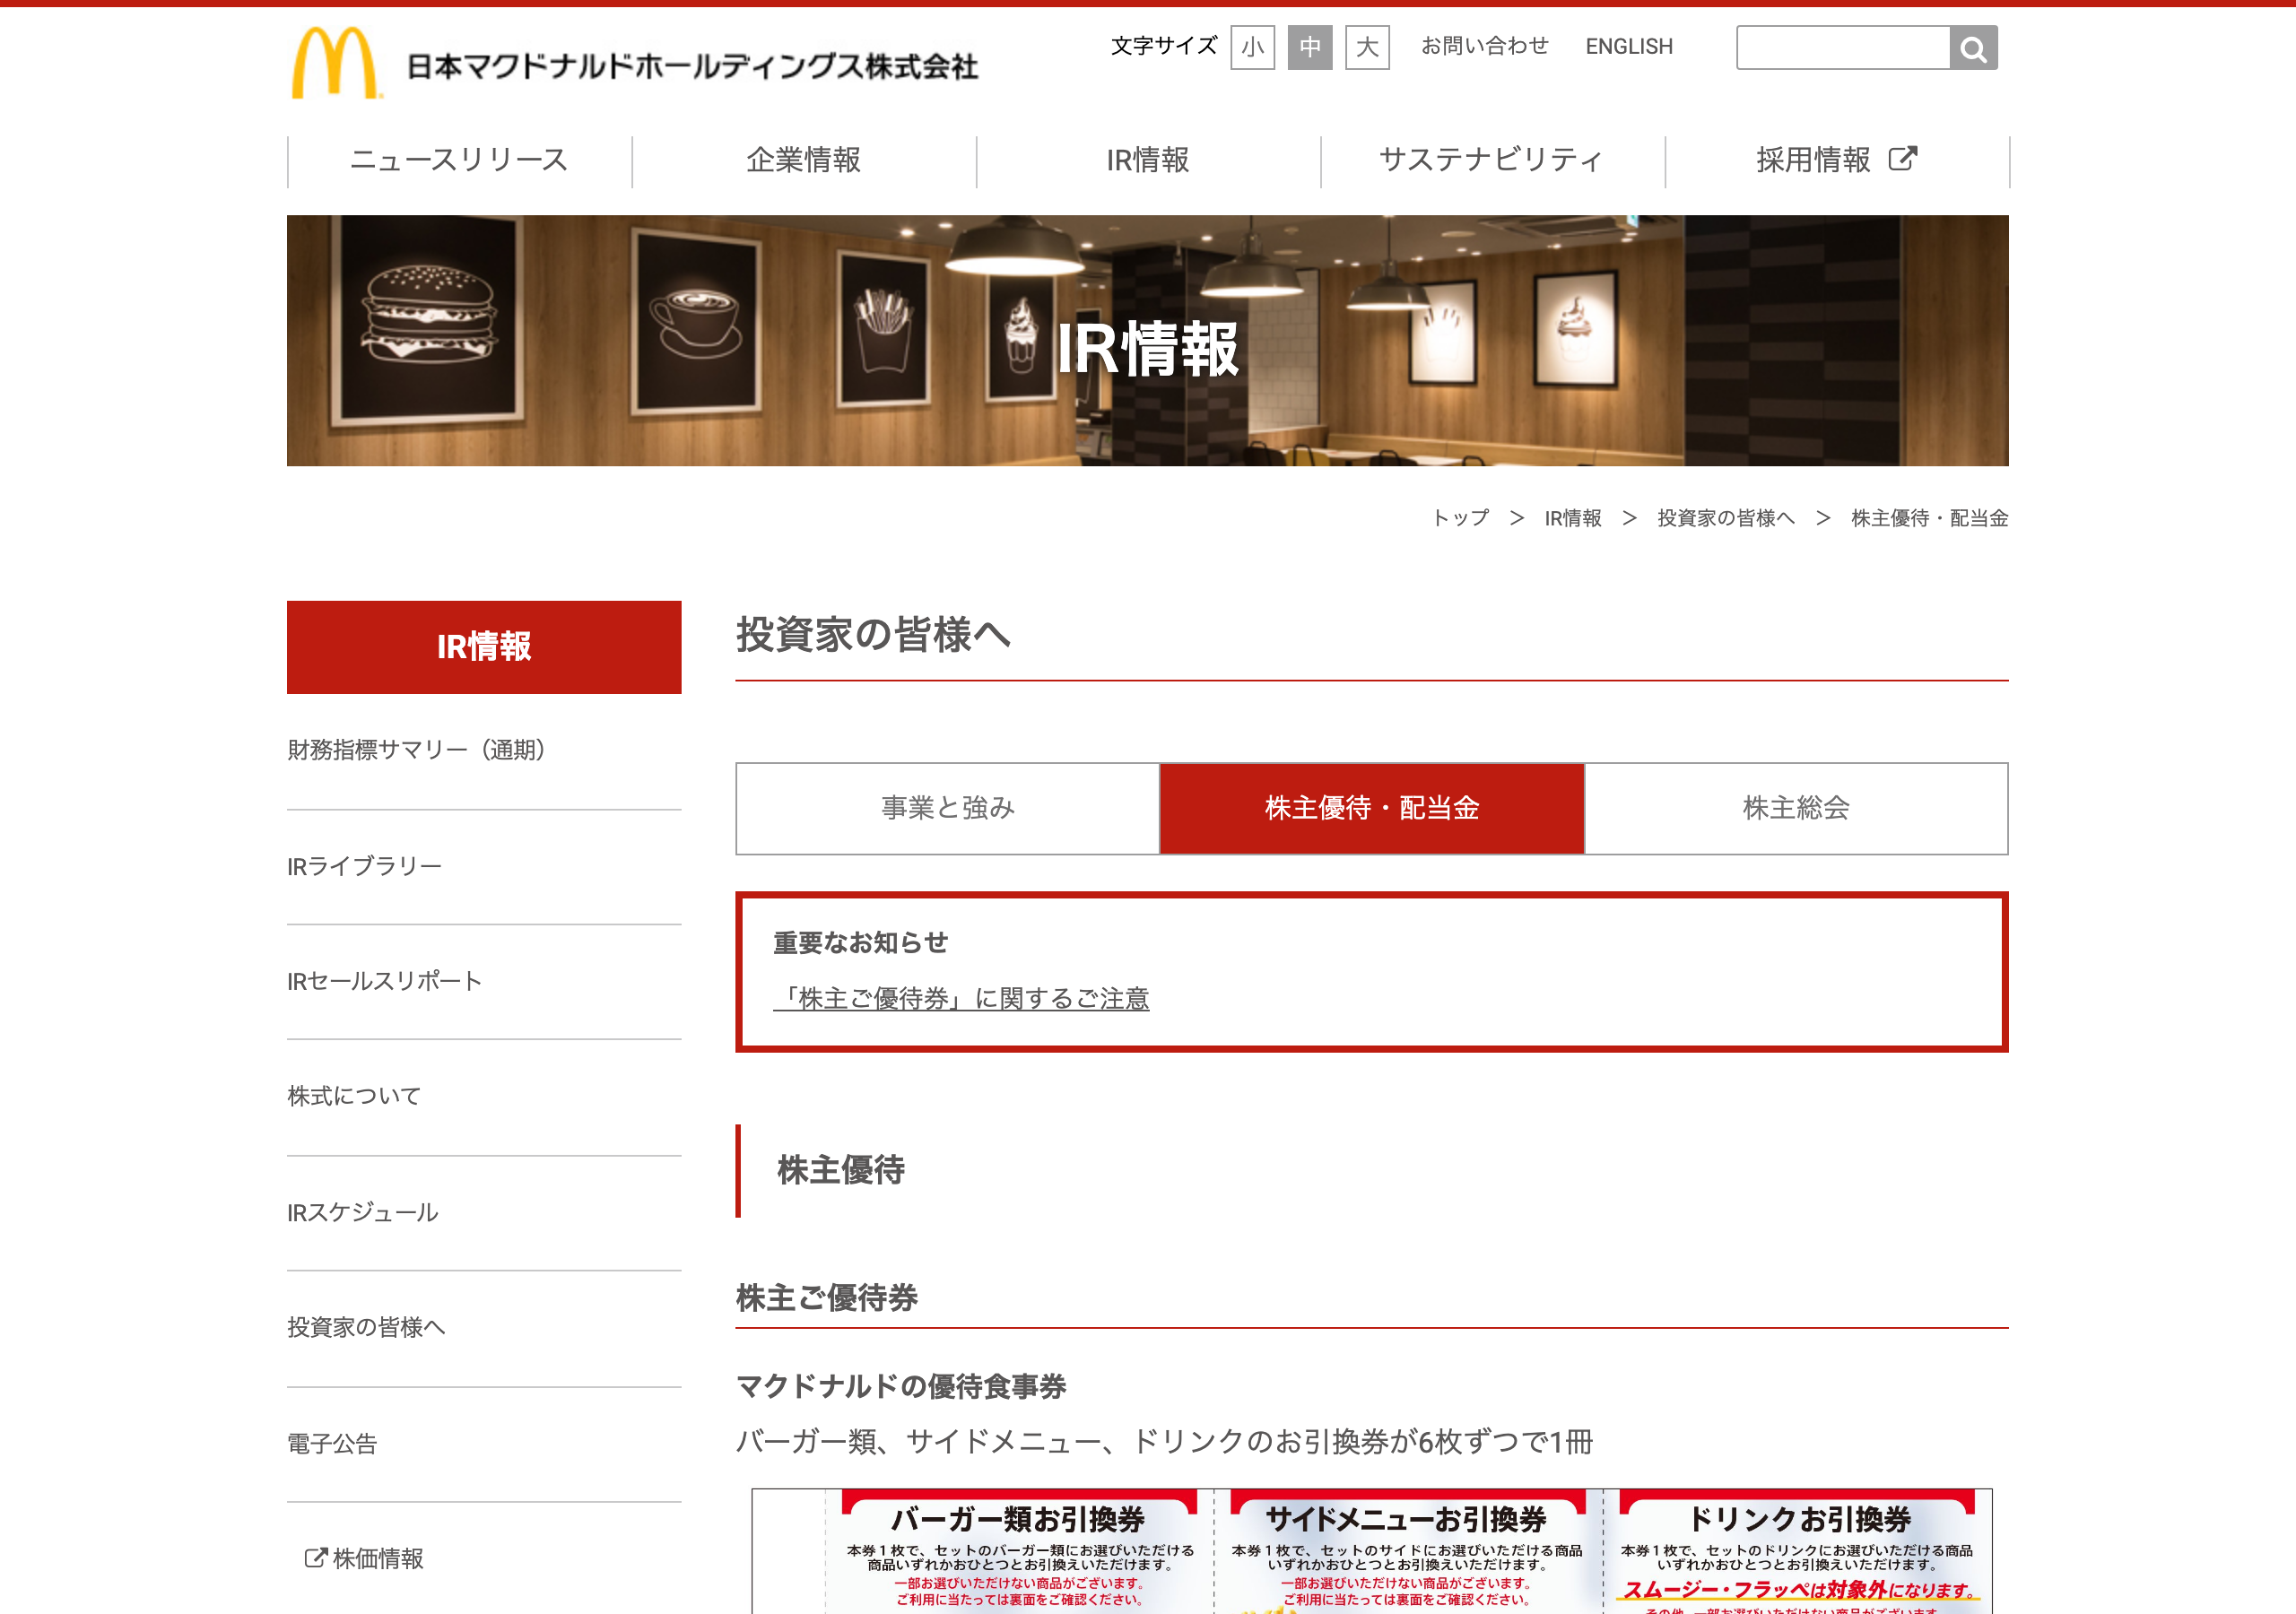
Task: Open IRセールスリポート in sidebar
Action: [484, 981]
